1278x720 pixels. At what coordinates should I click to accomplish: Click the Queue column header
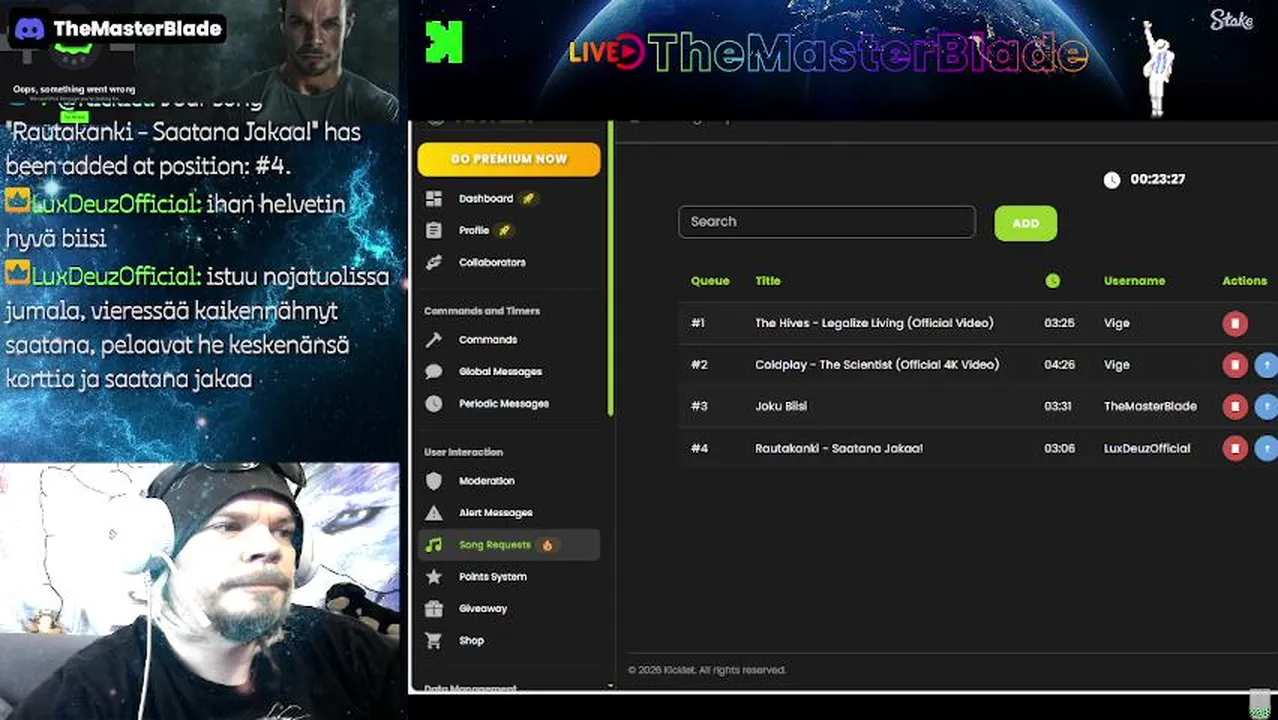(710, 281)
